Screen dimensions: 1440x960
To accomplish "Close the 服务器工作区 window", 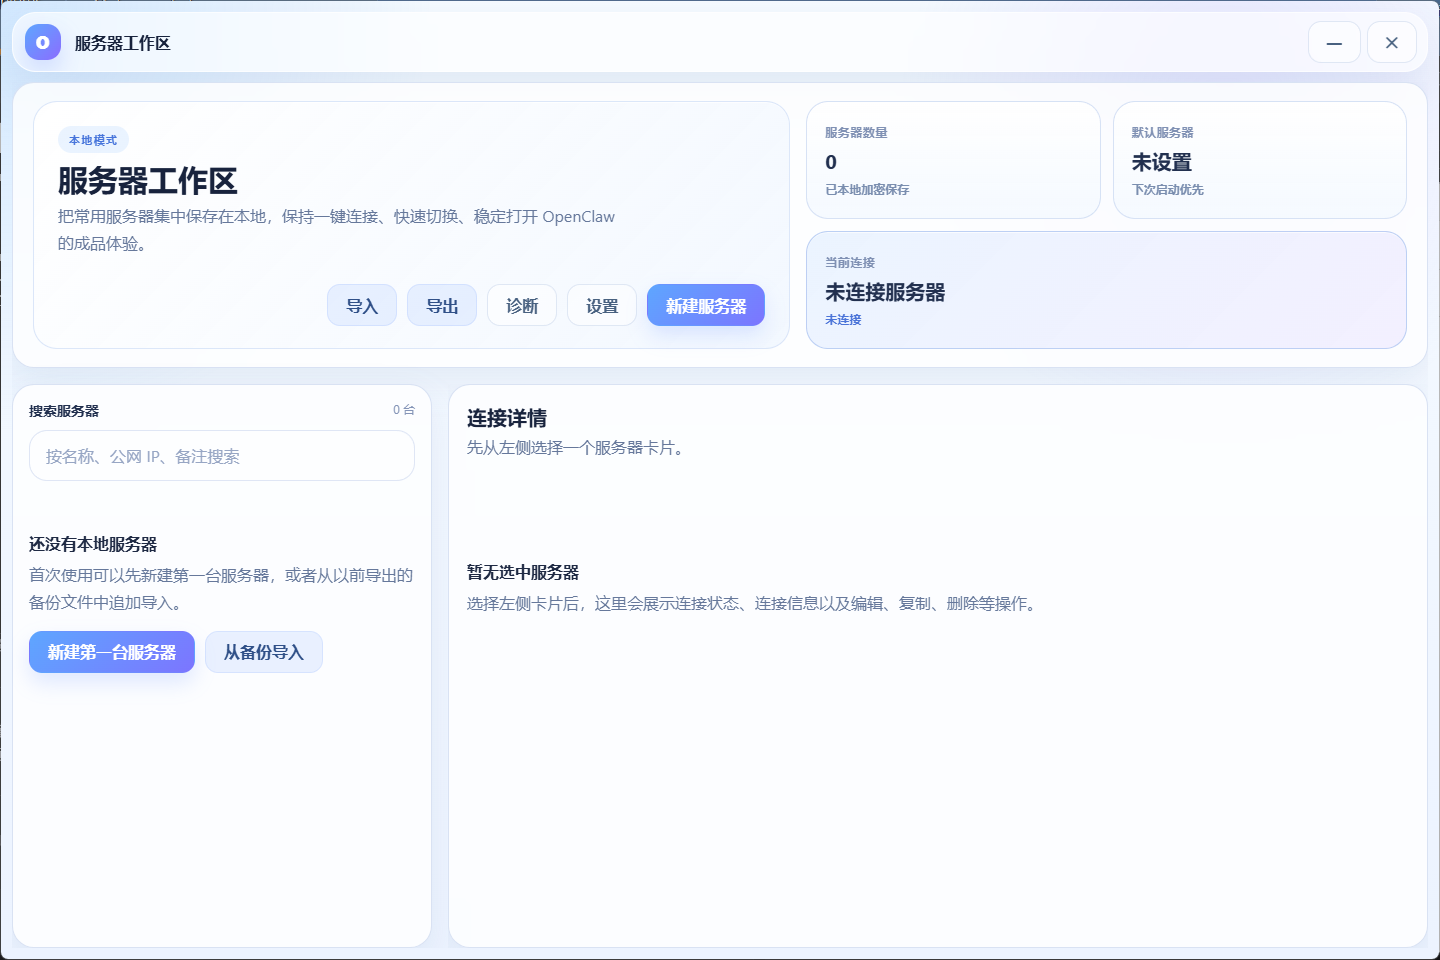I will (x=1391, y=42).
